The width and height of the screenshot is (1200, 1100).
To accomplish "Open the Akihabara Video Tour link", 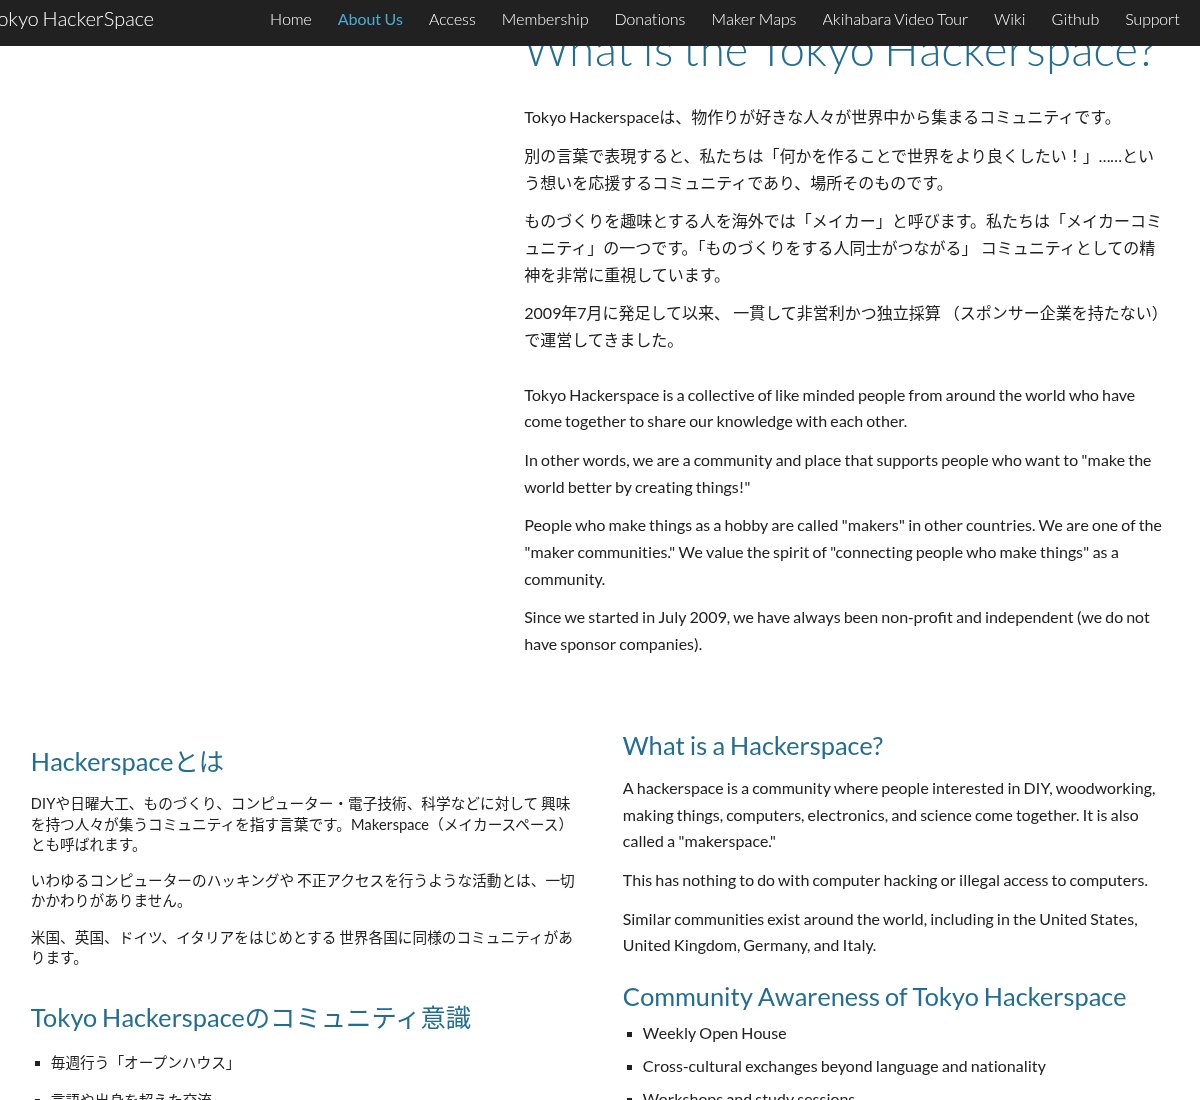I will pos(895,19).
